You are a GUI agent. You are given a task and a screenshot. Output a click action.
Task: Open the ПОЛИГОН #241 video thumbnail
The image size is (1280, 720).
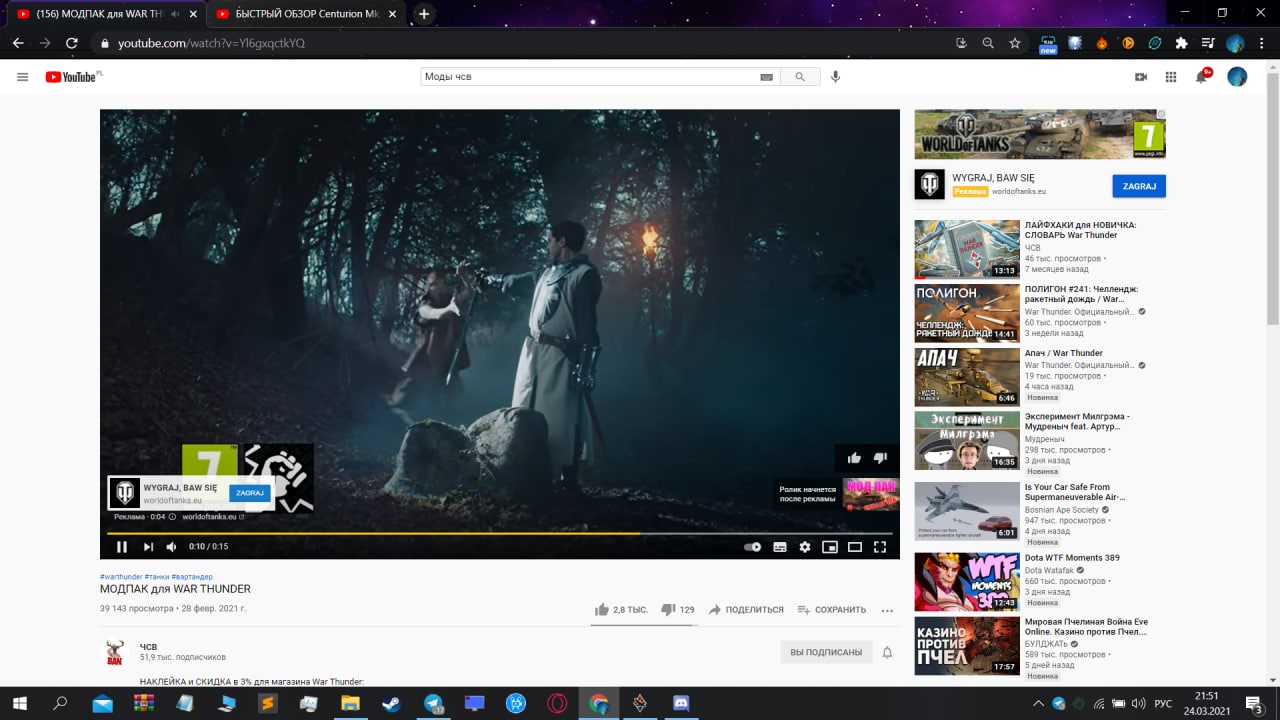967,313
